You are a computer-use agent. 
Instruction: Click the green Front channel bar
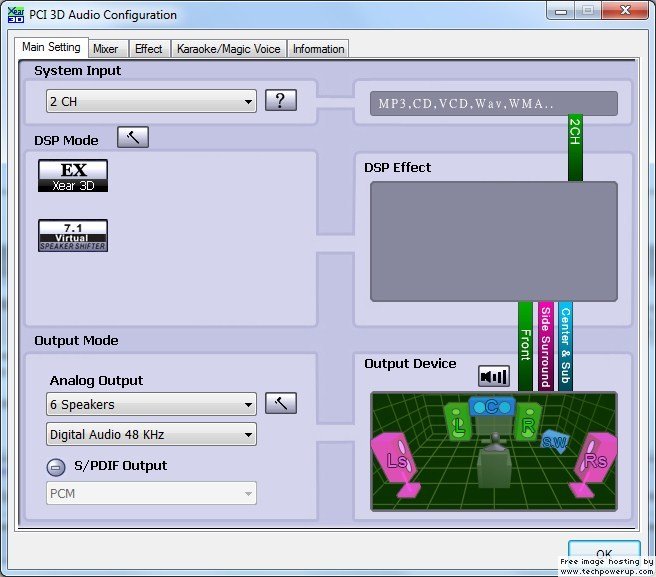point(525,346)
